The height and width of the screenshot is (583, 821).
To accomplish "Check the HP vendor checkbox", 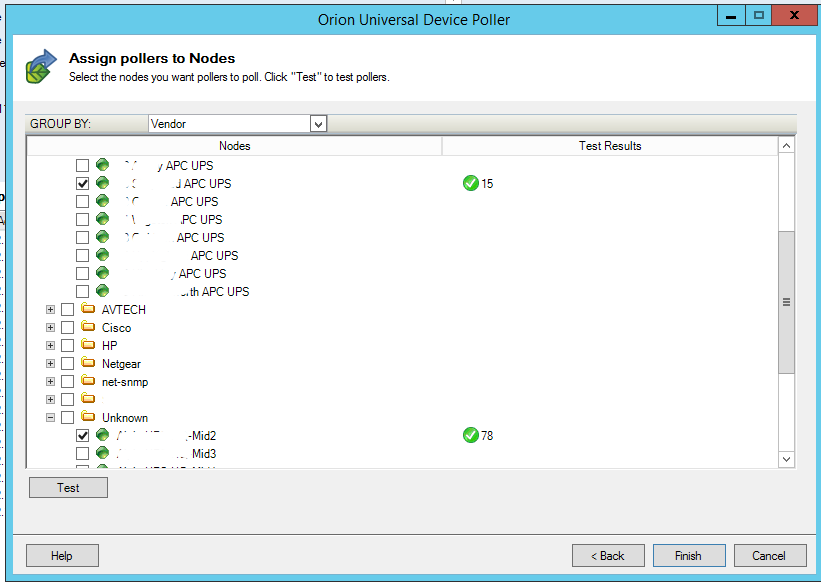I will [68, 345].
